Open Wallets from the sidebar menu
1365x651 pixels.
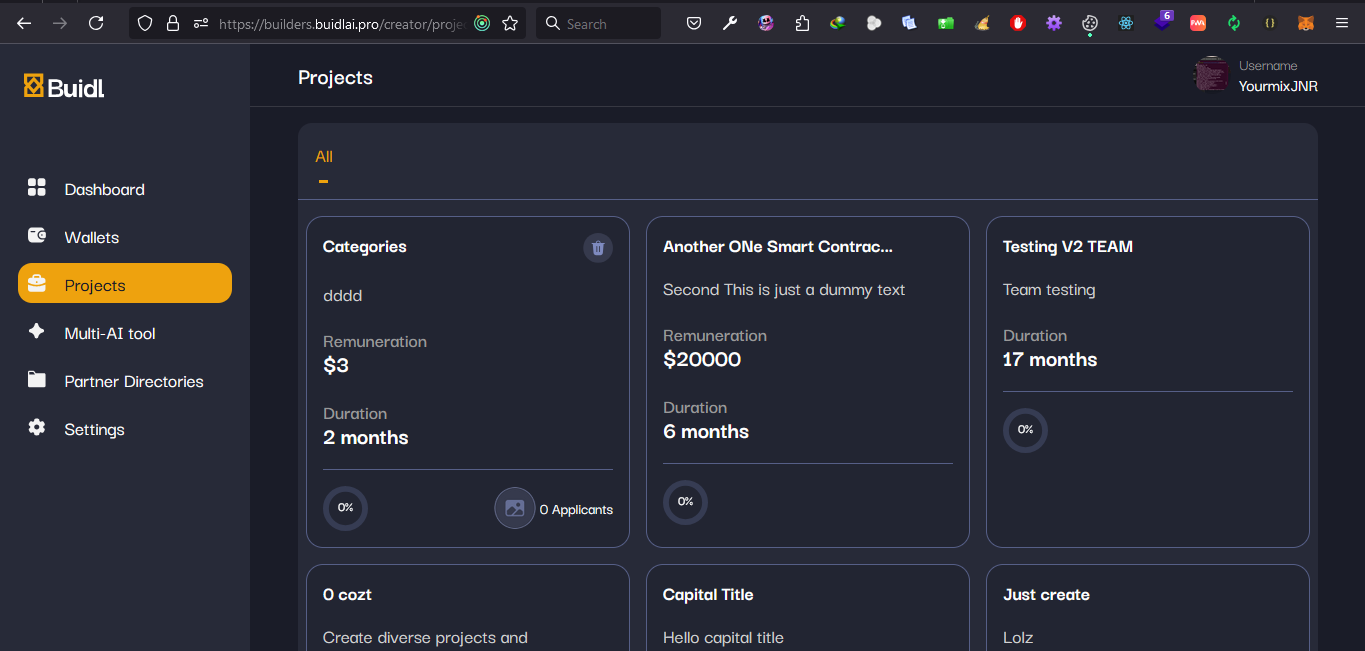91,237
